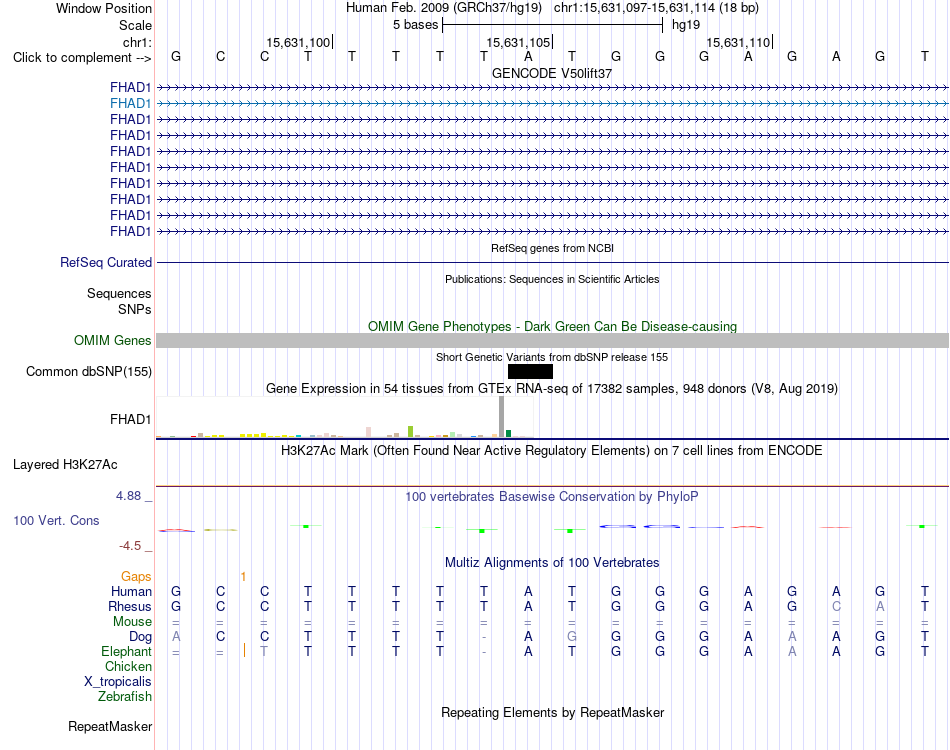
Task: Click the faded 'T' in the Elephant row
Action: click(x=264, y=652)
